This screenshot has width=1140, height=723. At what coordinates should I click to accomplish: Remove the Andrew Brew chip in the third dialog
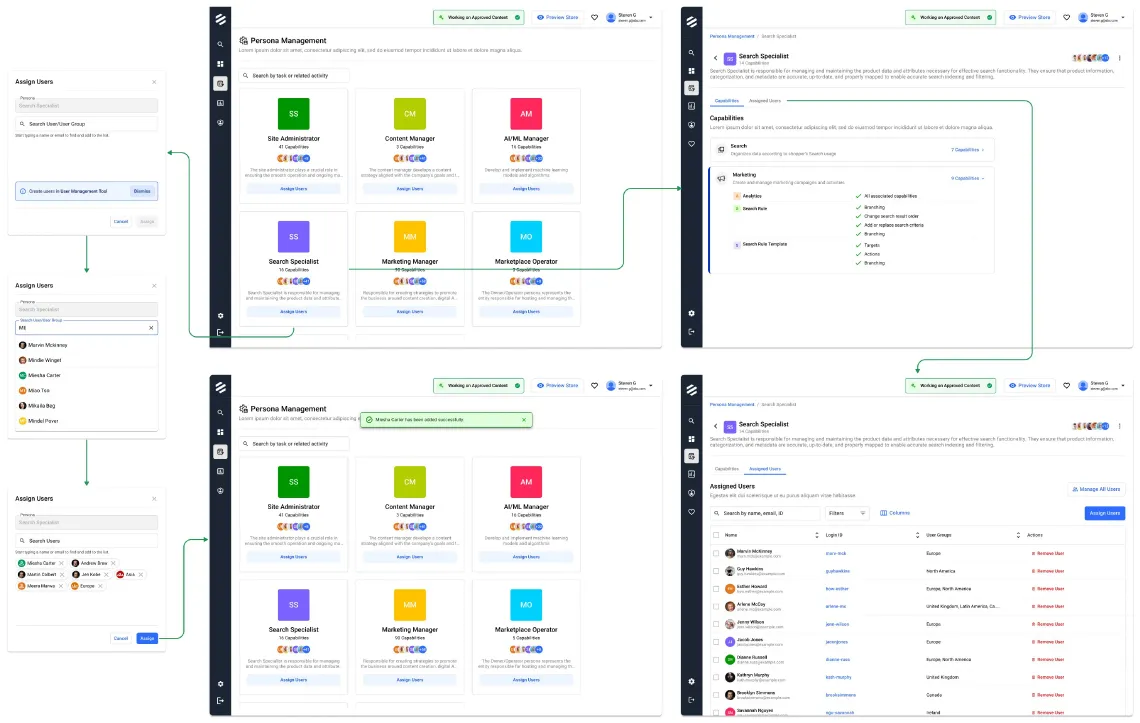[x=113, y=563]
